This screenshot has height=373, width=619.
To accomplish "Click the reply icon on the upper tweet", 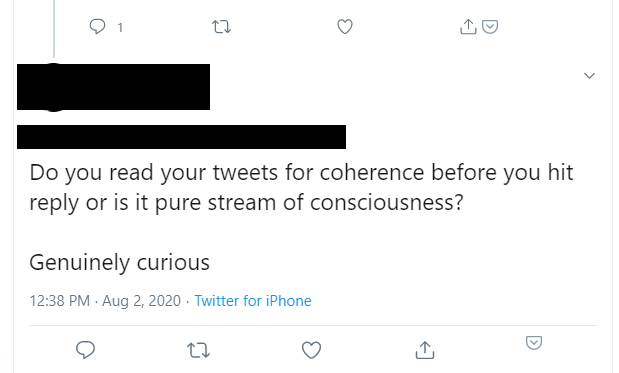I will click(97, 27).
